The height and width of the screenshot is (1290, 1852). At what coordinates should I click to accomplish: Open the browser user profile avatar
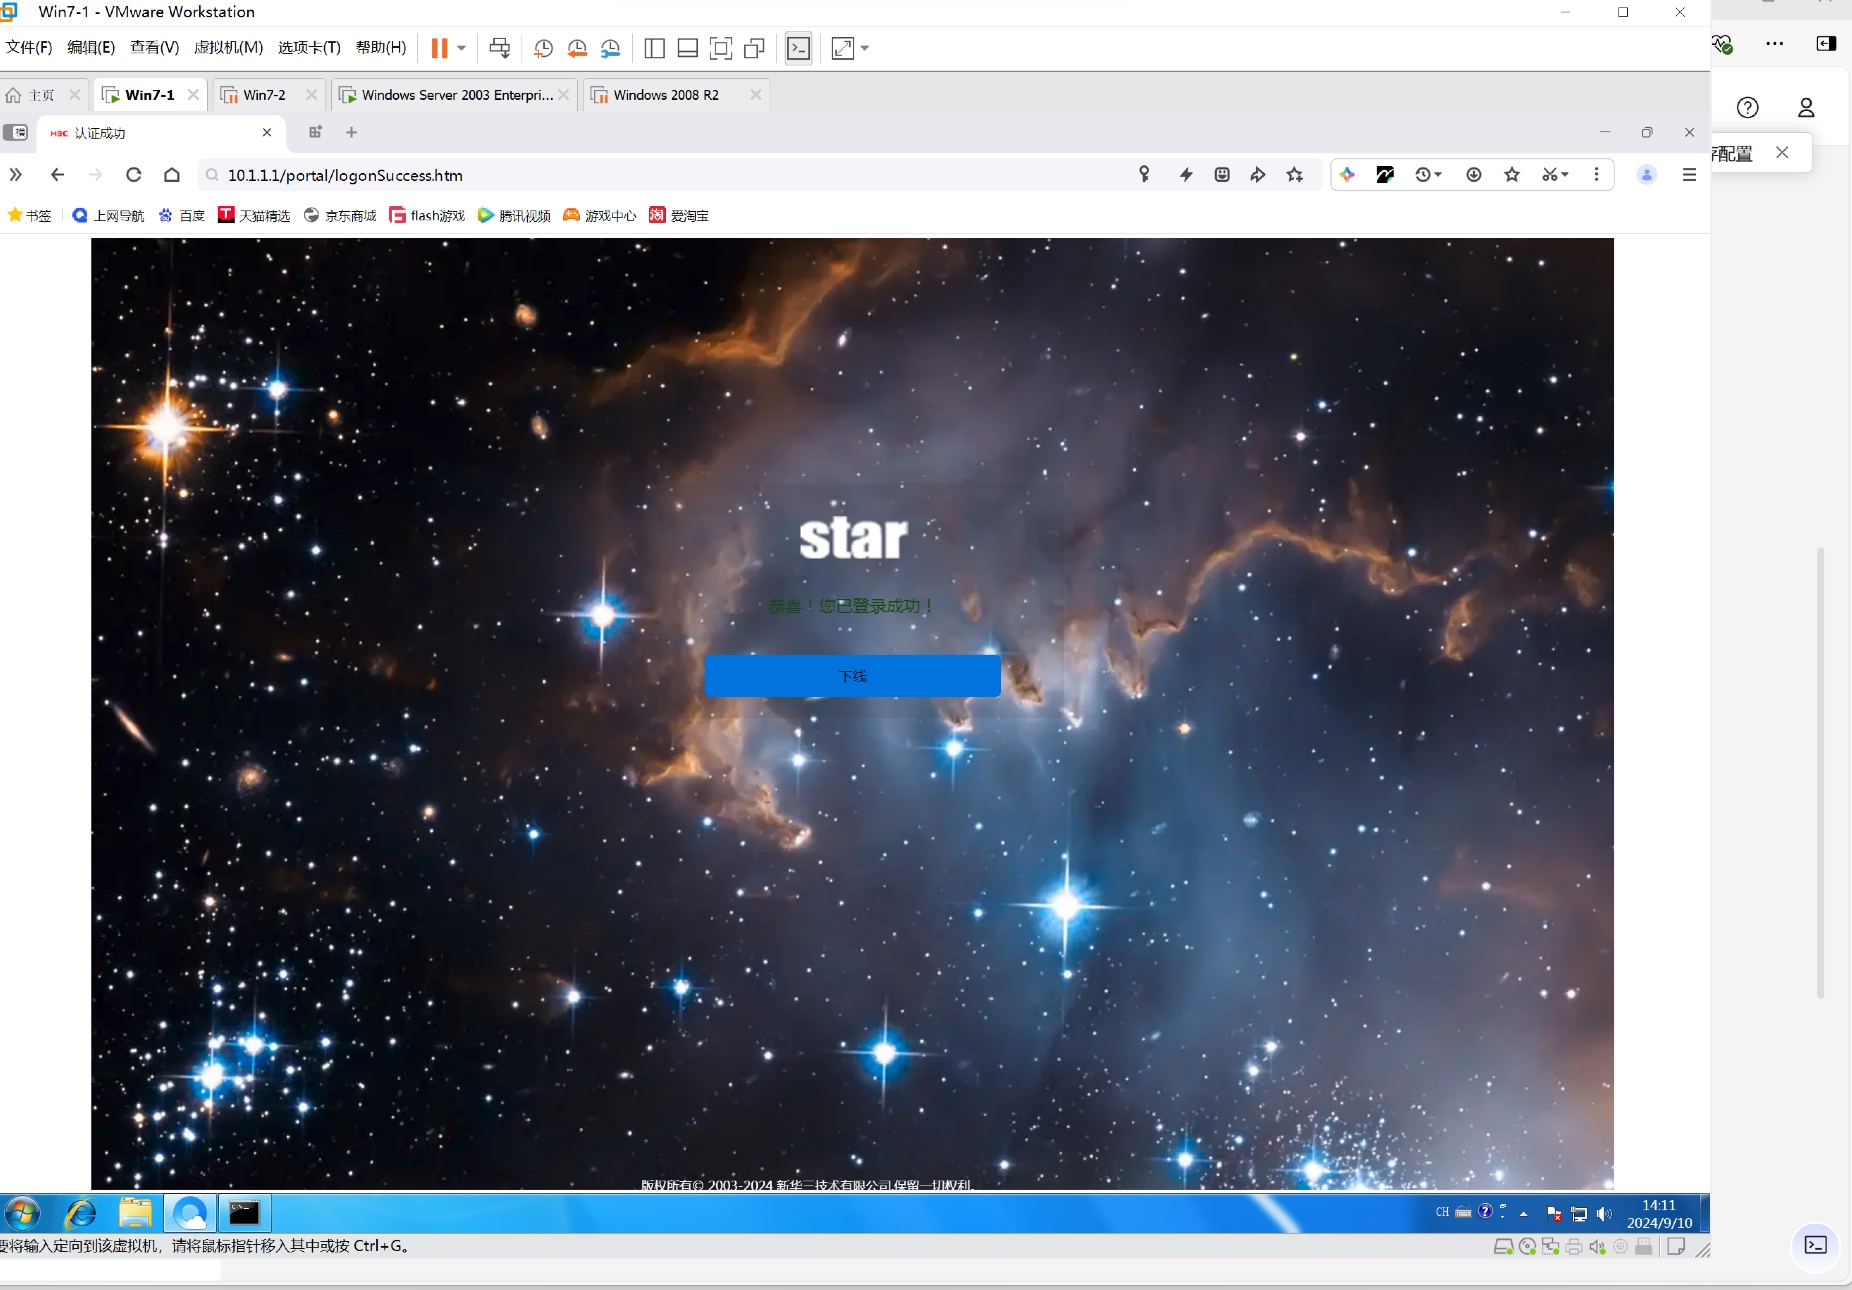click(1647, 175)
